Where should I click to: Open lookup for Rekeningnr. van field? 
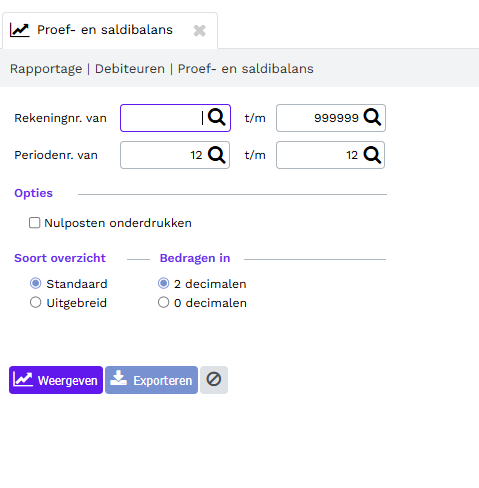pyautogui.click(x=217, y=118)
